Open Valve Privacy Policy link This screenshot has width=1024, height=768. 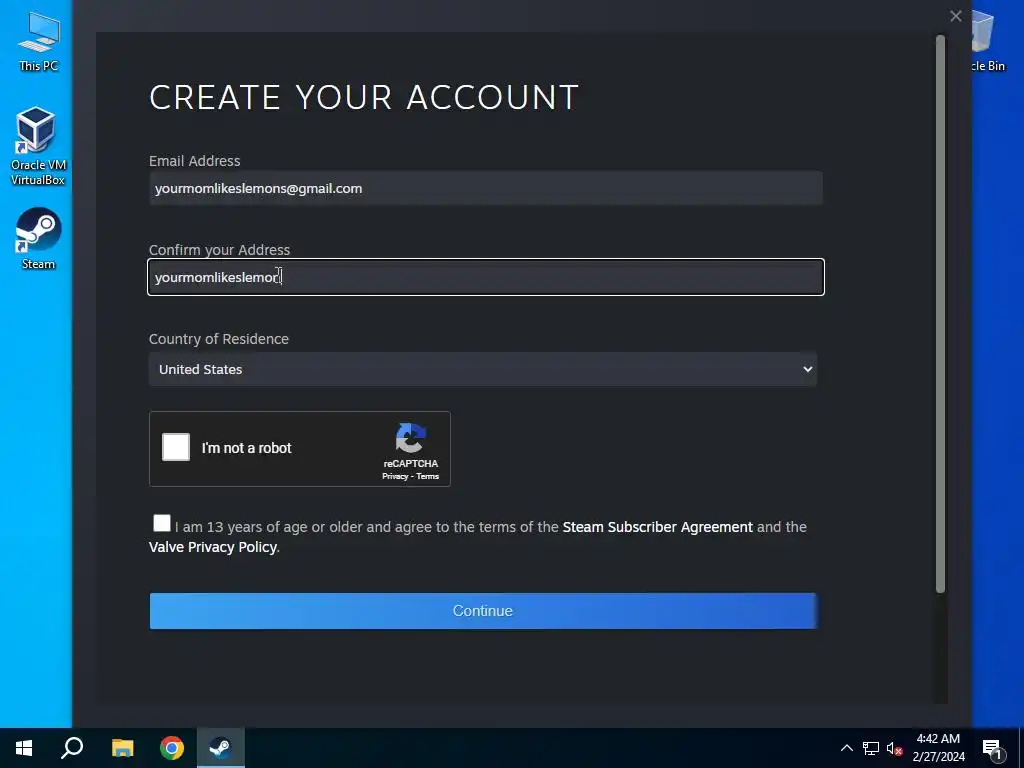(x=213, y=547)
